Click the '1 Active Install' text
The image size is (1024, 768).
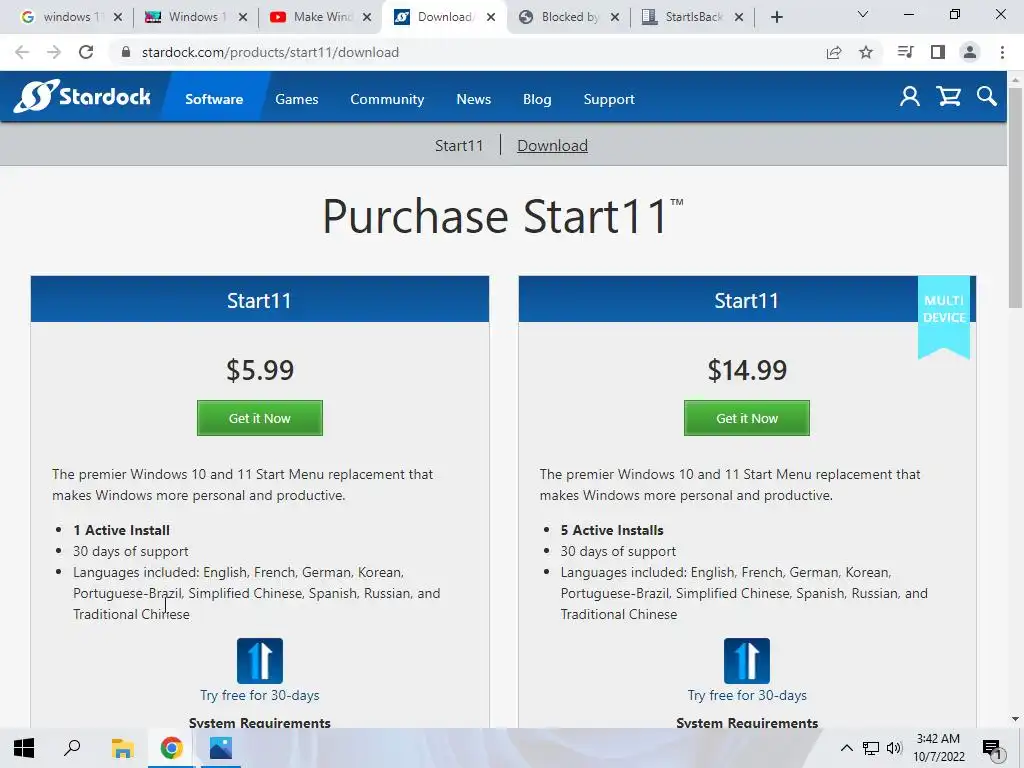coord(121,530)
